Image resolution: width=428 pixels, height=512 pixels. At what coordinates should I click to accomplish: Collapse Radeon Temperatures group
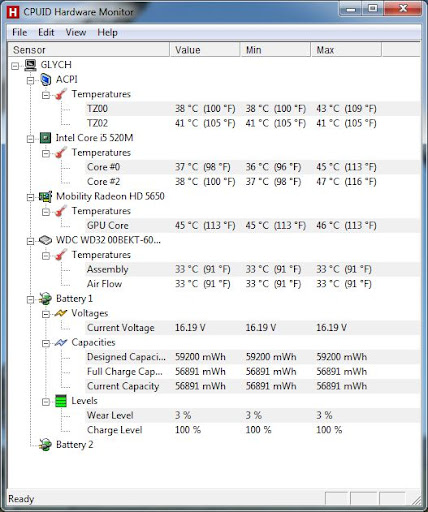(46, 212)
